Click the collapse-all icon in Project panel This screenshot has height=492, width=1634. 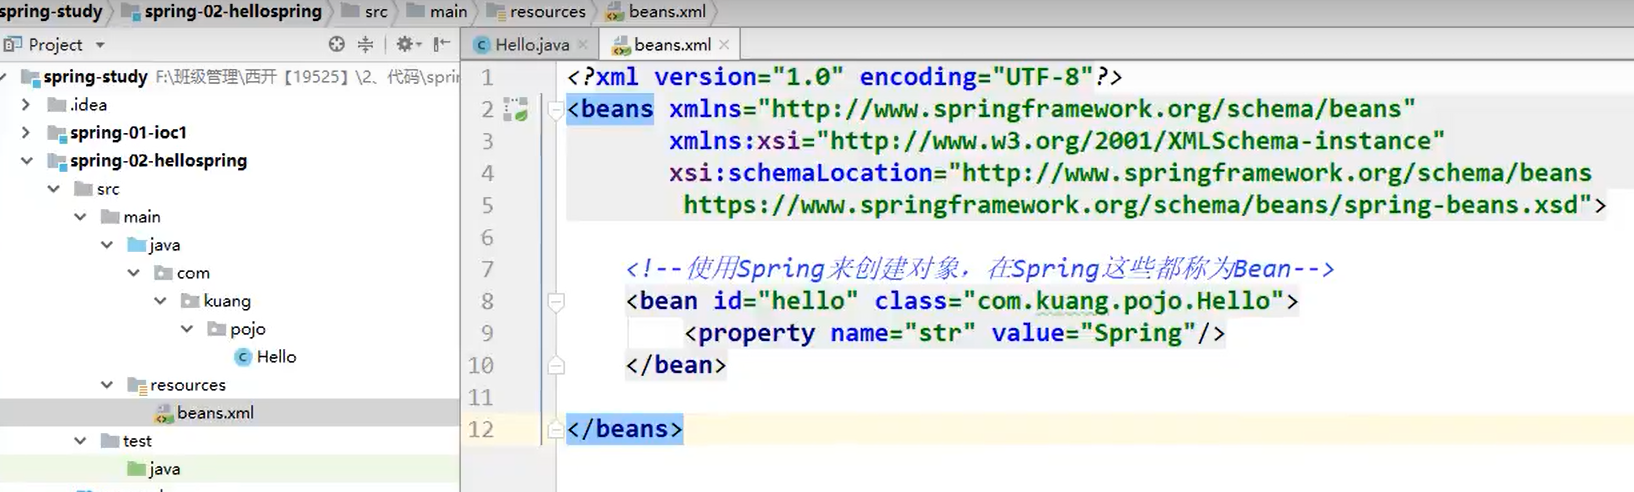coord(366,44)
